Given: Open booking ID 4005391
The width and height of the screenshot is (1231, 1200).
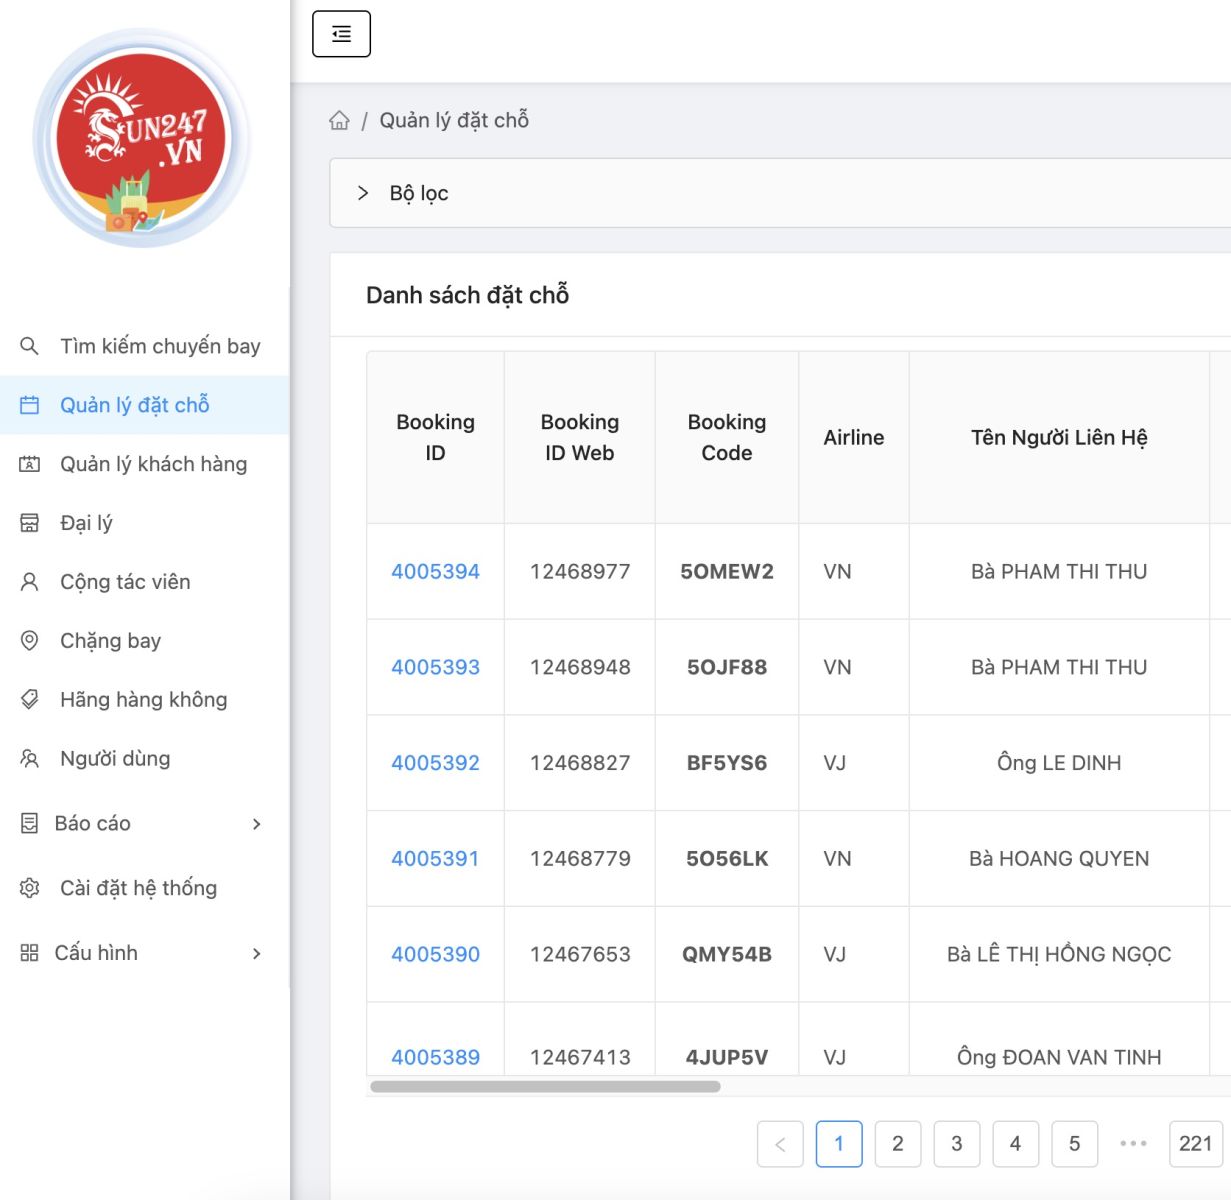Looking at the screenshot, I should tap(435, 859).
